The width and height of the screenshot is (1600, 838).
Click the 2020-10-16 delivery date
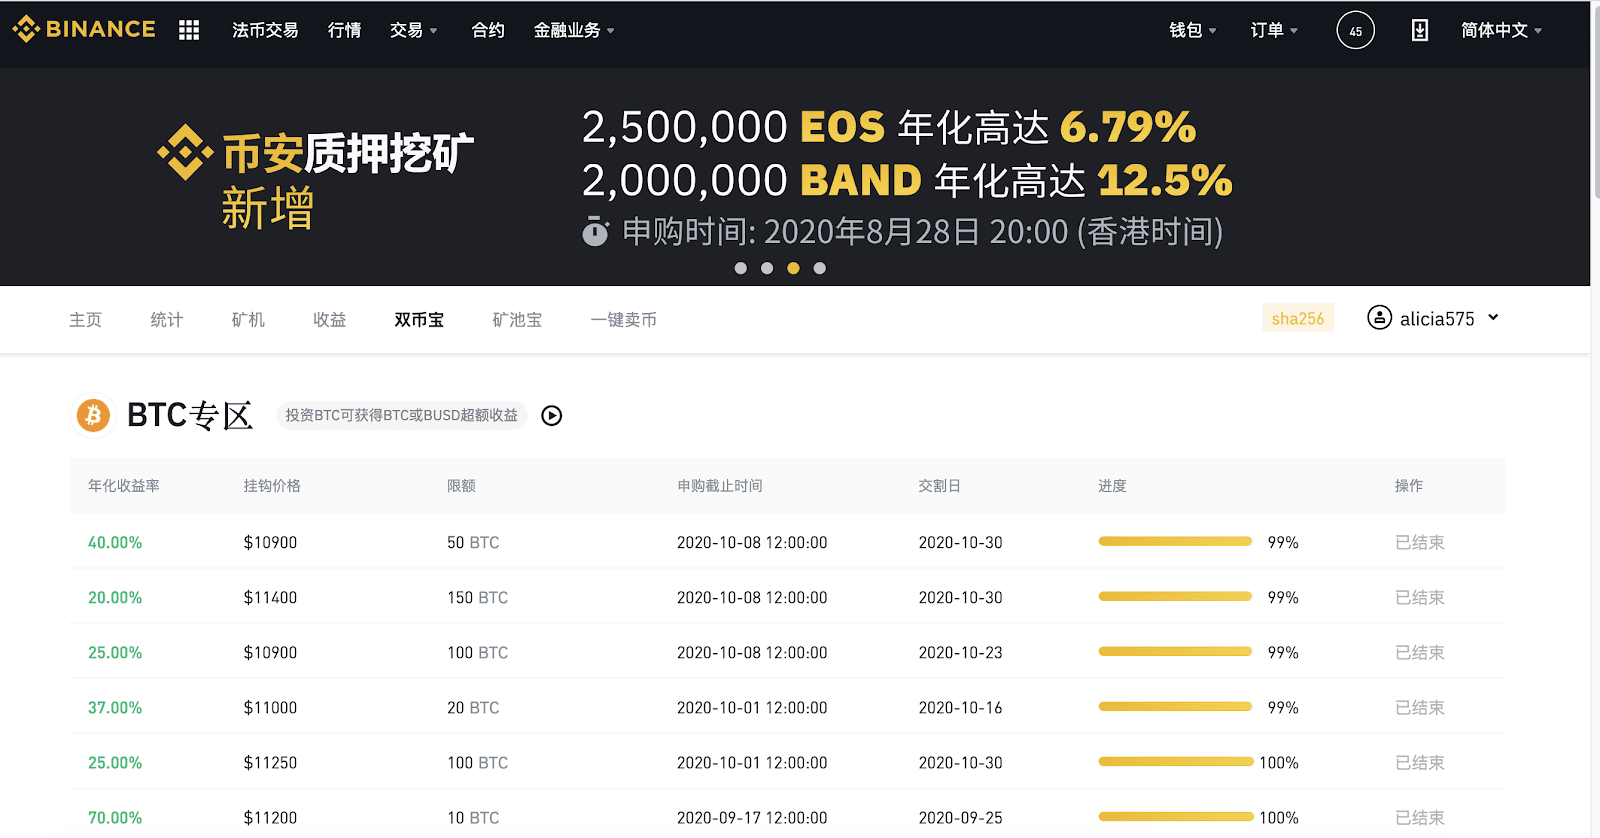(961, 707)
